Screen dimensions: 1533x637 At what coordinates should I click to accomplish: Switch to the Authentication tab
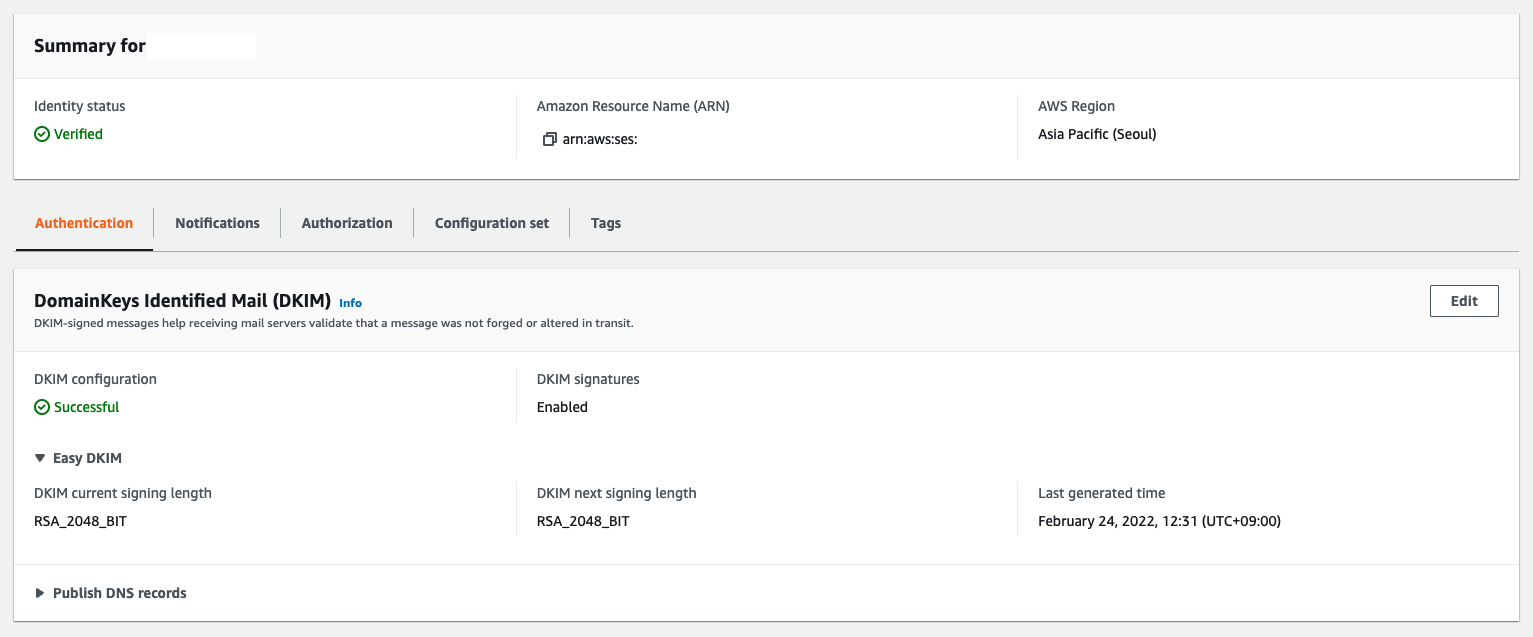(x=84, y=223)
